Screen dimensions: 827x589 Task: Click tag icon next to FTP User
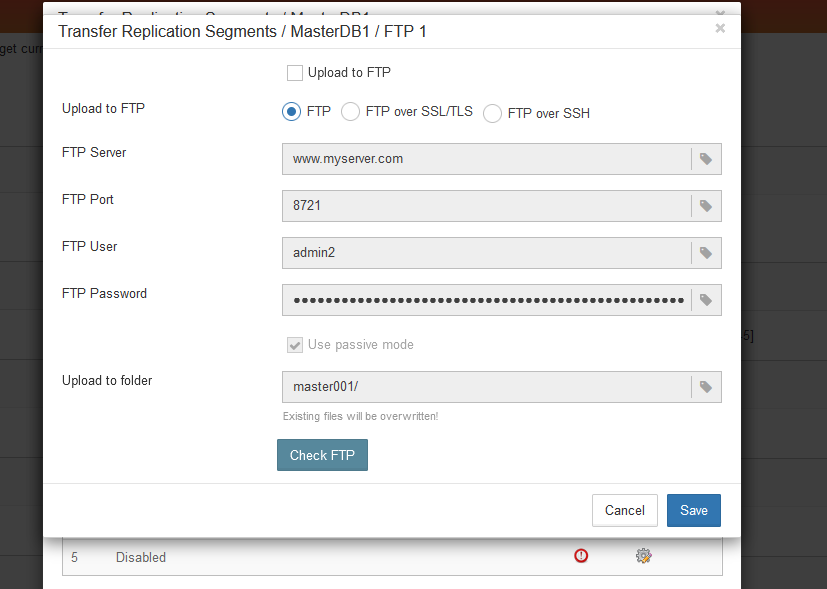[x=706, y=253]
